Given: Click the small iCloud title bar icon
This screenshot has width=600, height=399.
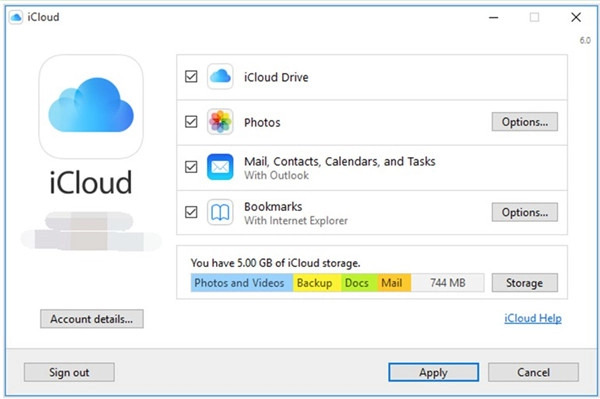Looking at the screenshot, I should point(16,17).
